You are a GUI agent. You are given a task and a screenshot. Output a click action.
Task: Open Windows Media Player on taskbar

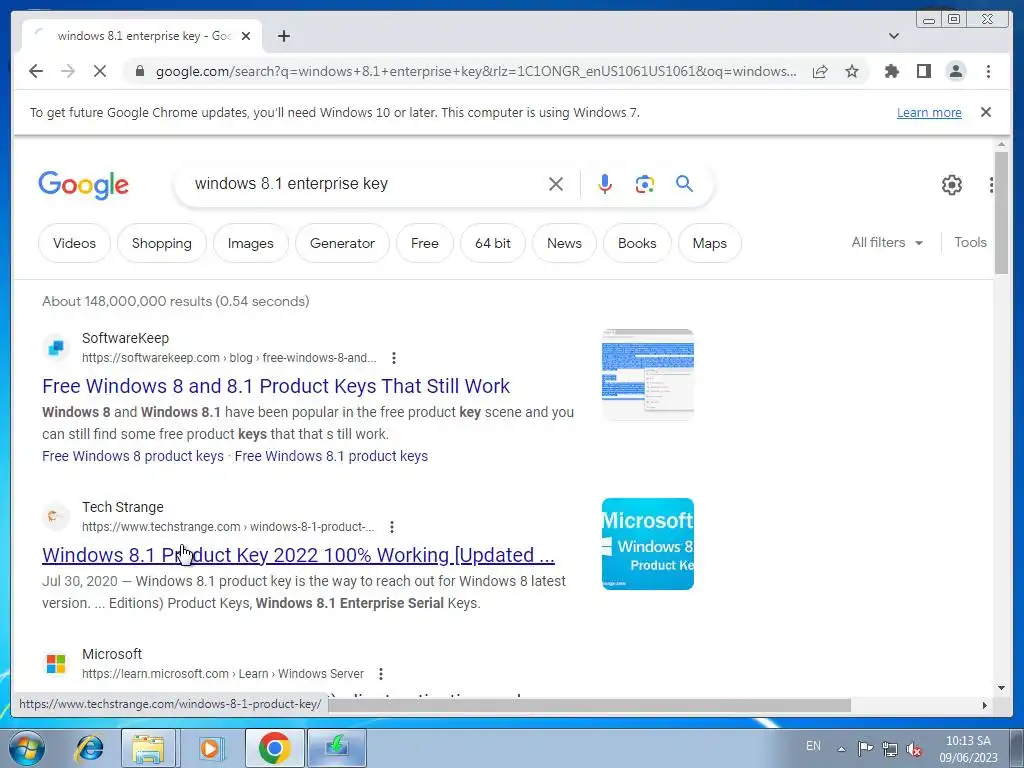click(210, 748)
